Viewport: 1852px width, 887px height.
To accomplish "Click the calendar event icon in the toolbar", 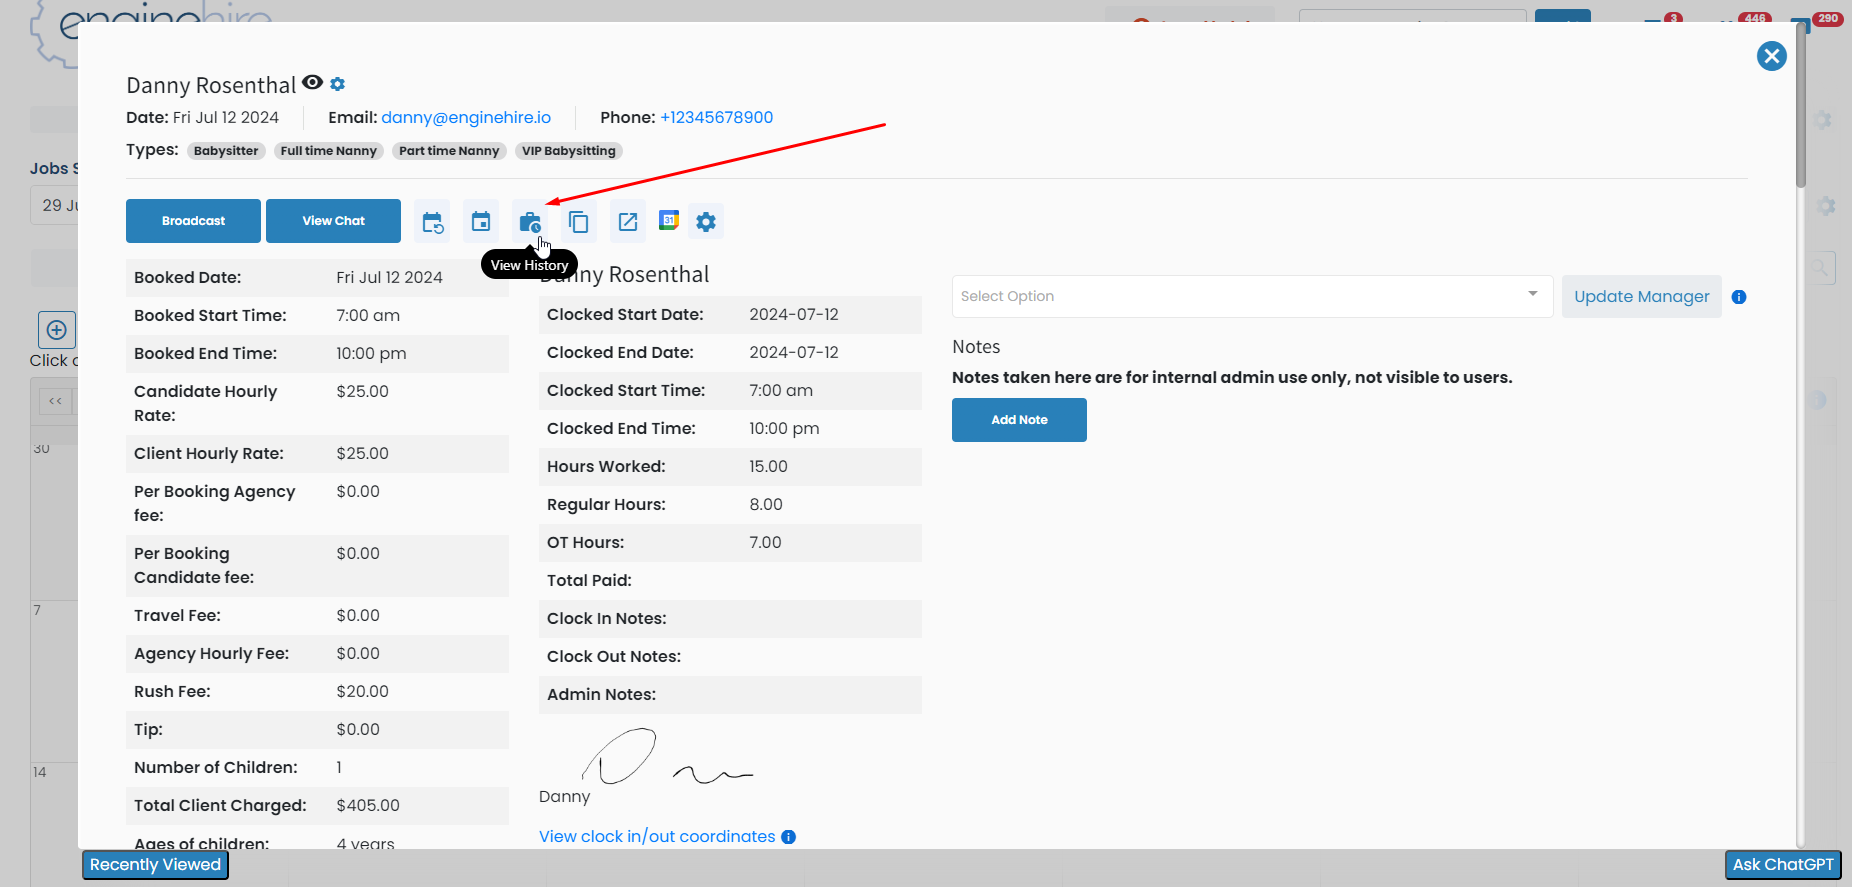I will click(481, 222).
